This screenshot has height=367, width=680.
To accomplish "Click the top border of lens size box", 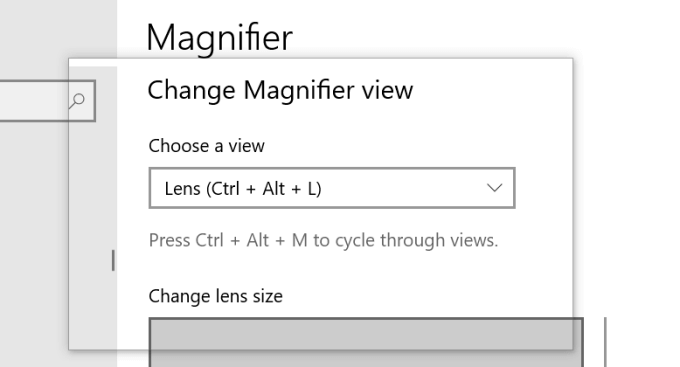I will [x=366, y=318].
